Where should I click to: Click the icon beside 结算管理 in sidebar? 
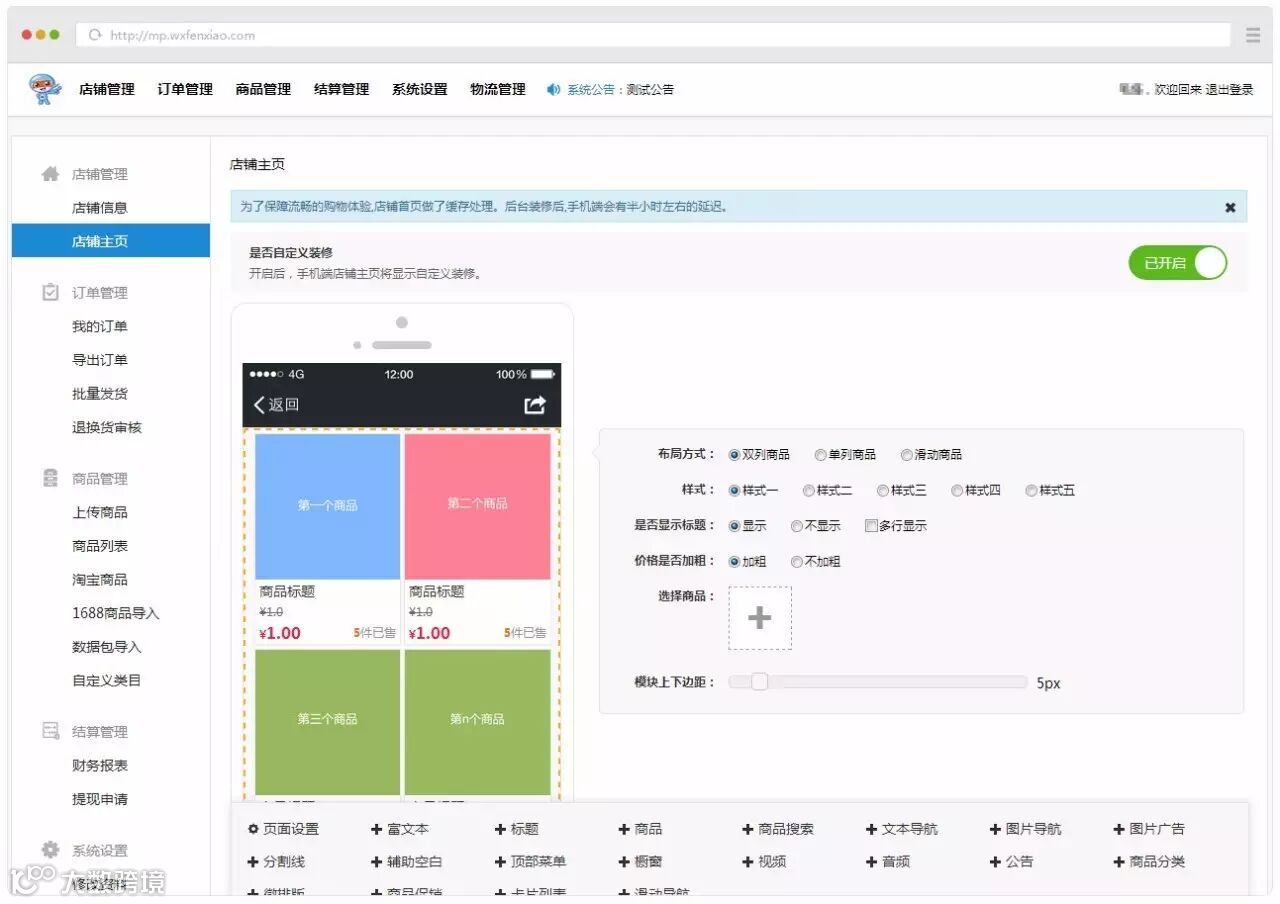pyautogui.click(x=50, y=731)
